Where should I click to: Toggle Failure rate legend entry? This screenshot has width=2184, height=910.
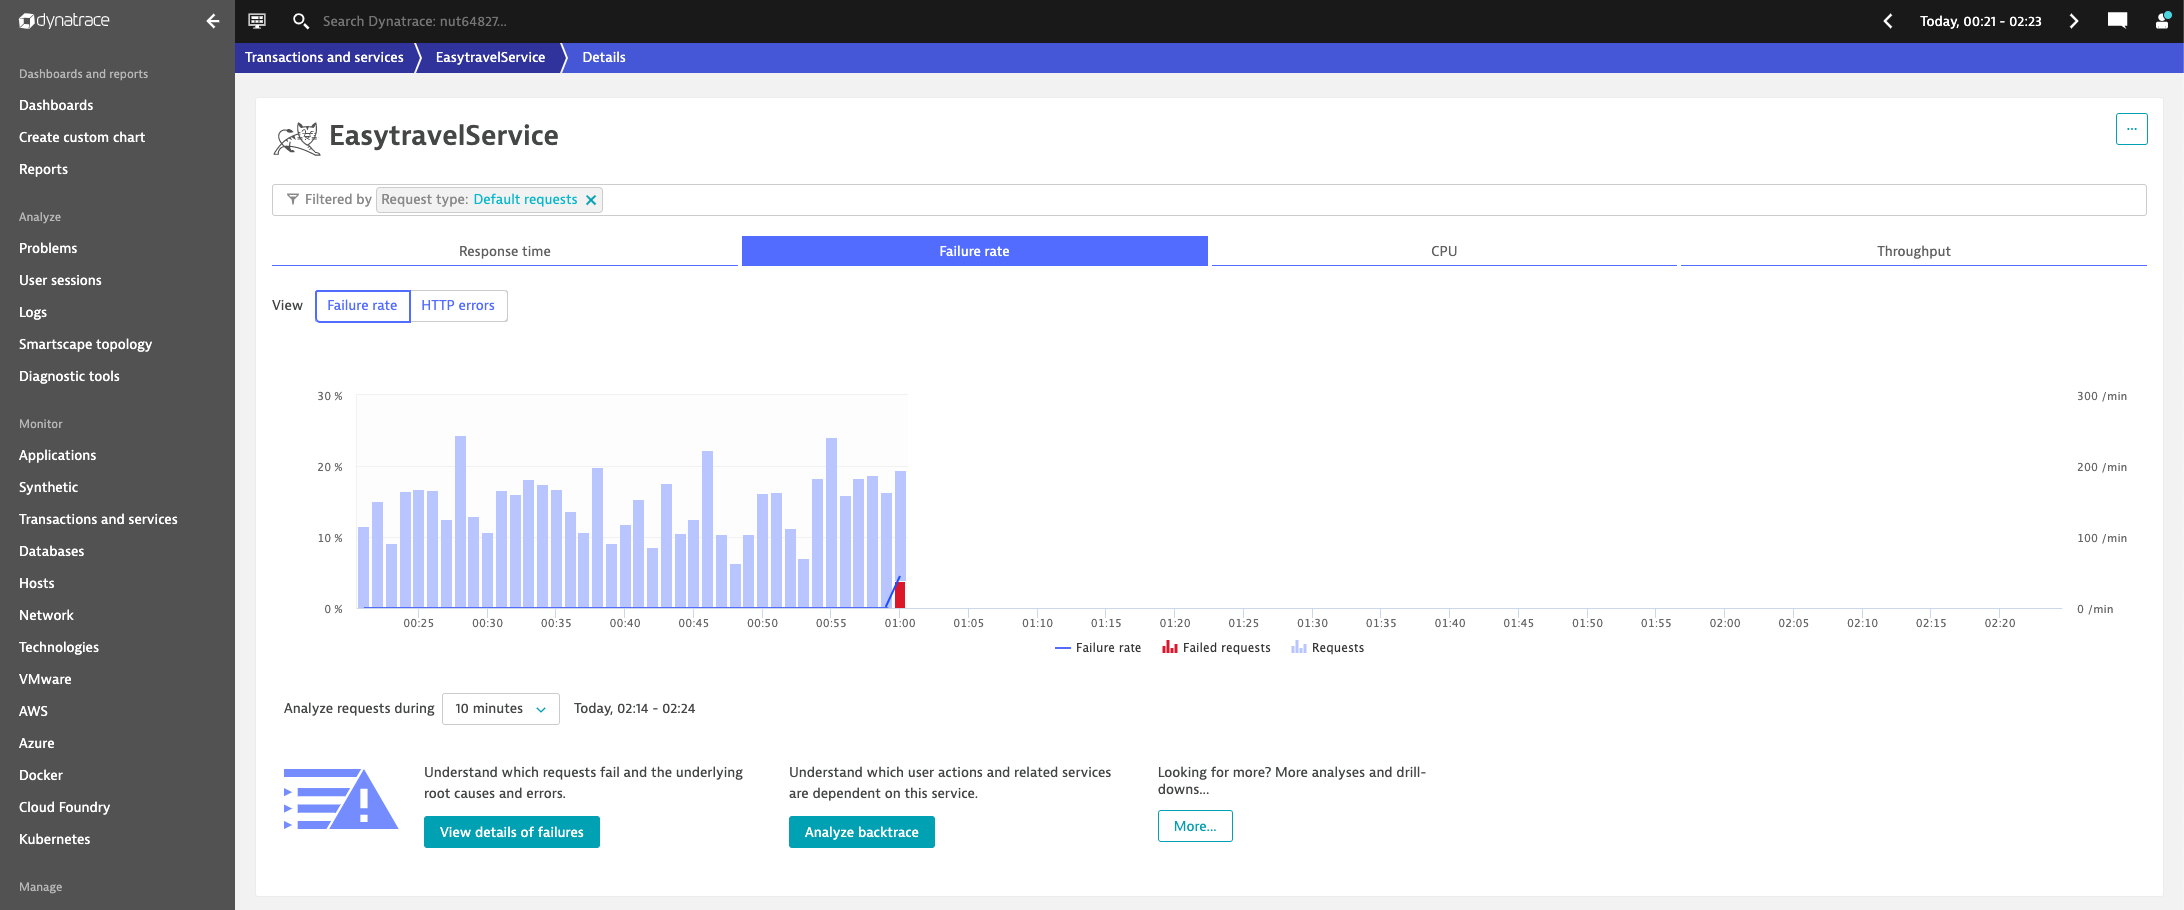[x=1097, y=648]
